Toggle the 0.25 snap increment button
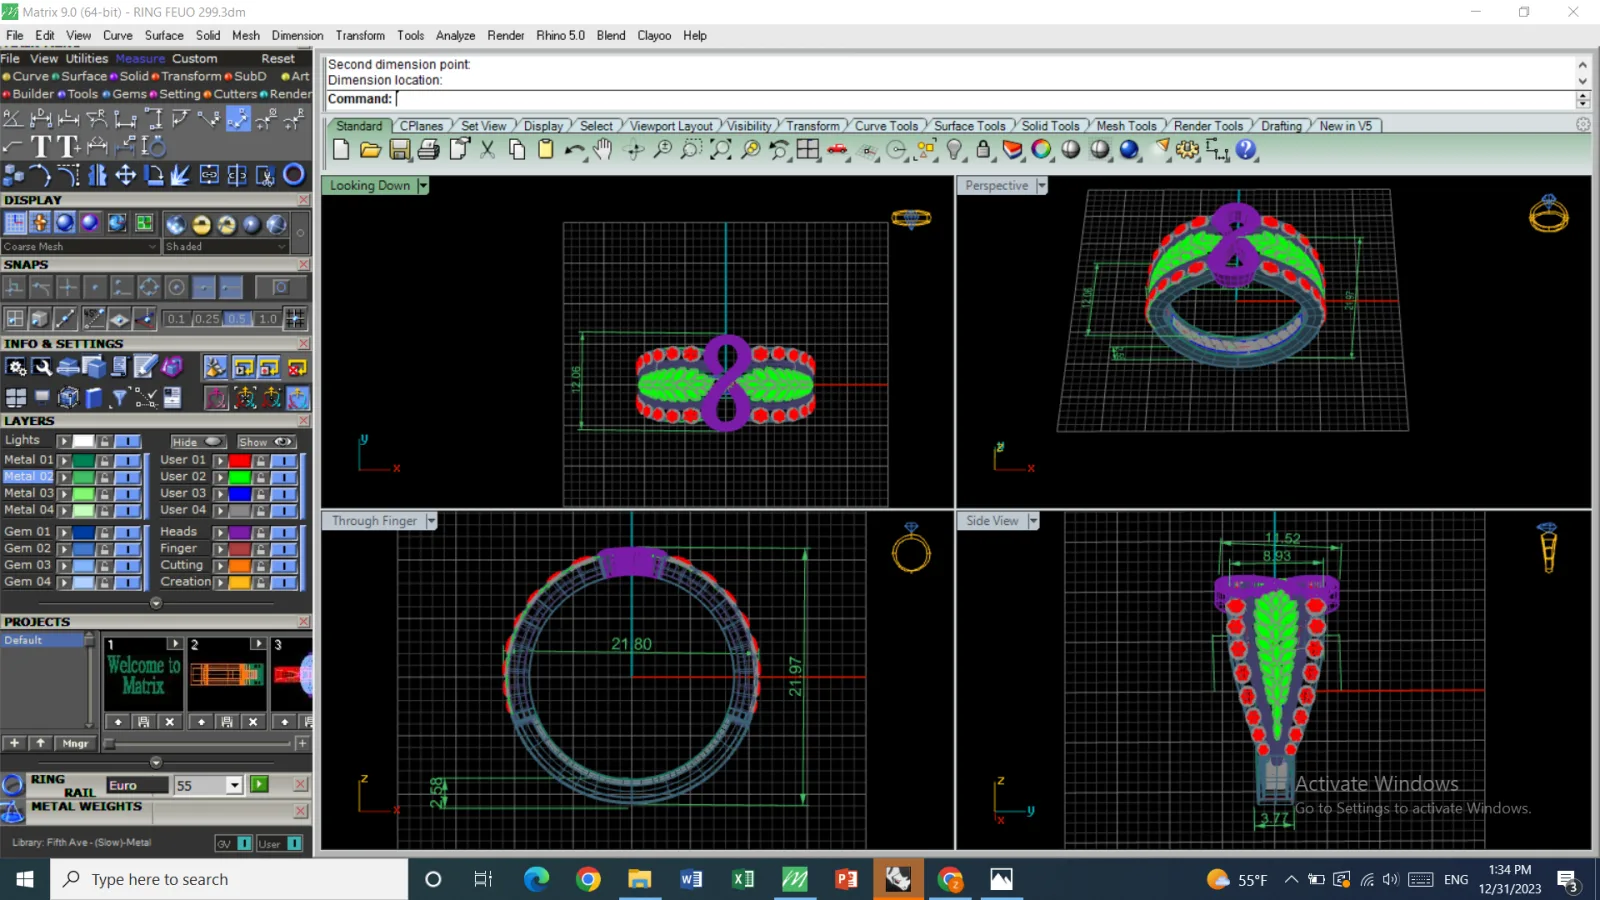Image resolution: width=1600 pixels, height=900 pixels. [x=207, y=319]
